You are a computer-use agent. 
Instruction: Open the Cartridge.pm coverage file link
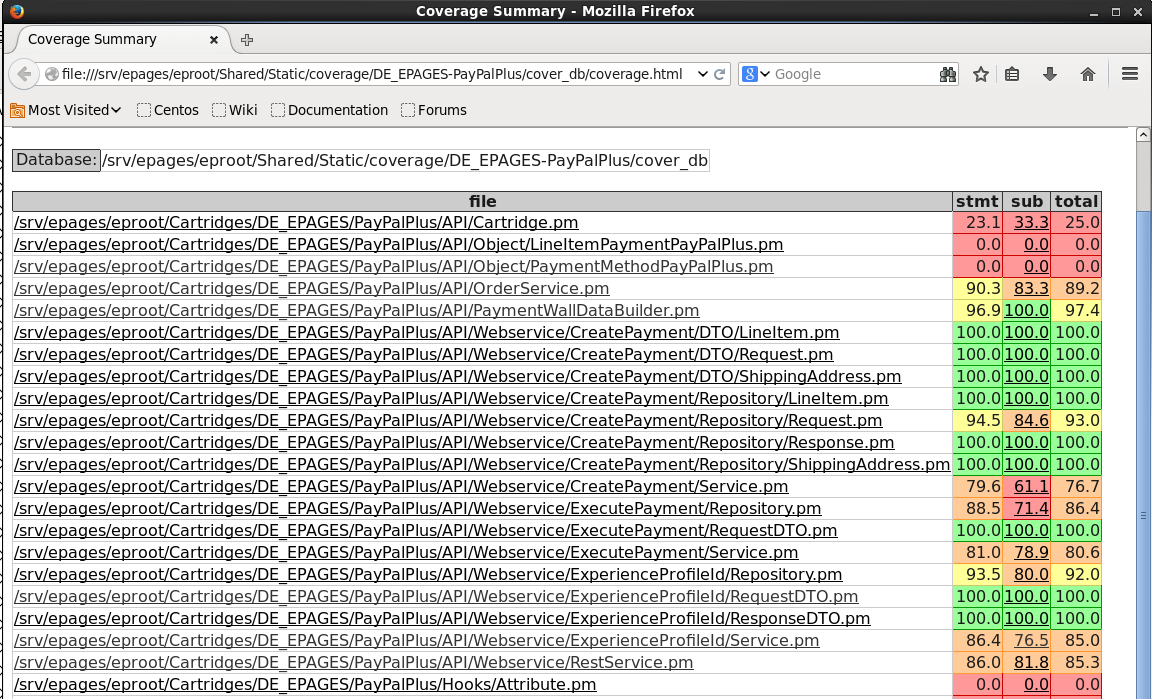coord(296,223)
